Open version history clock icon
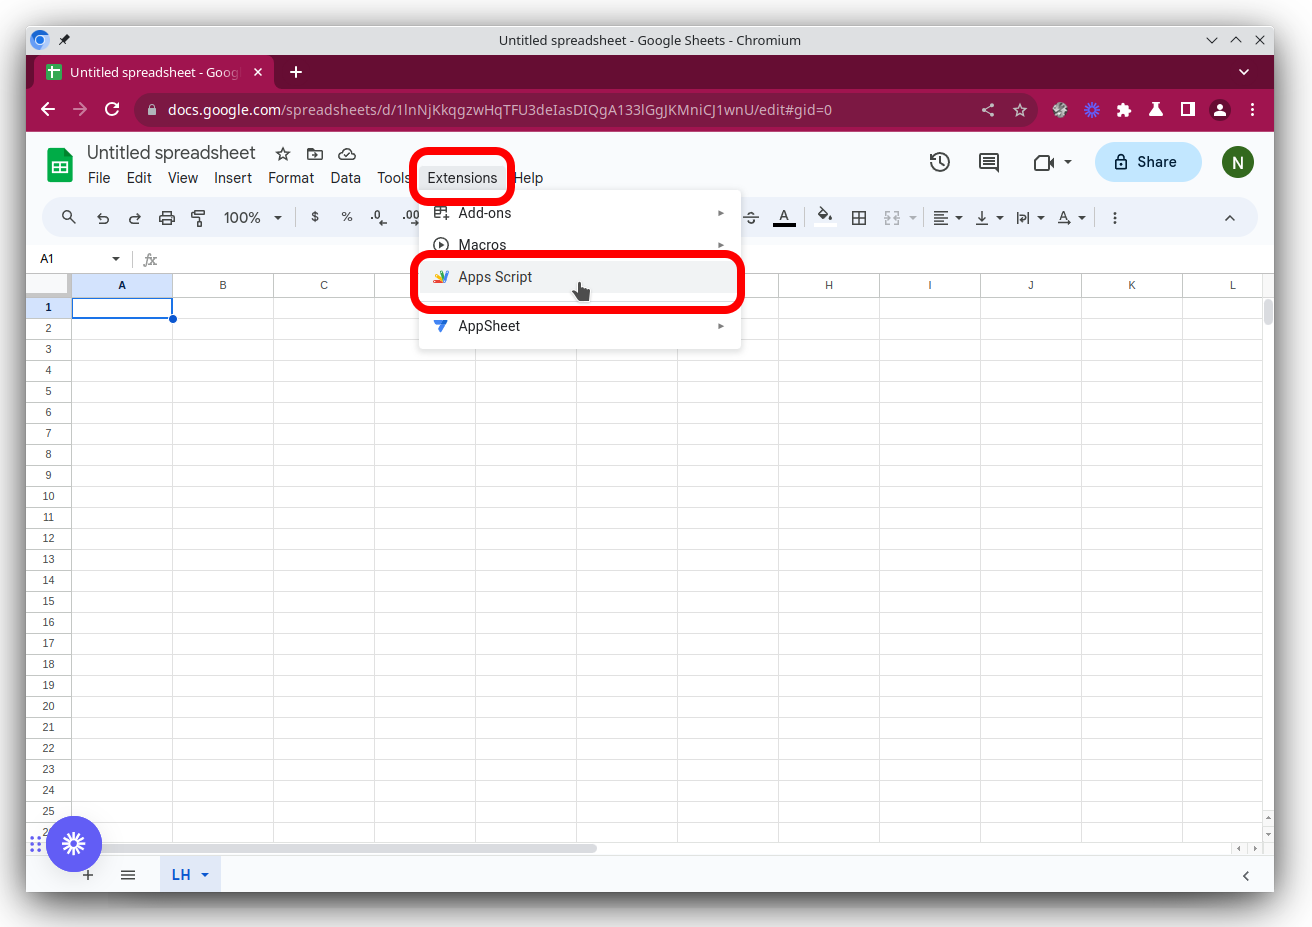This screenshot has width=1312, height=927. coord(940,162)
